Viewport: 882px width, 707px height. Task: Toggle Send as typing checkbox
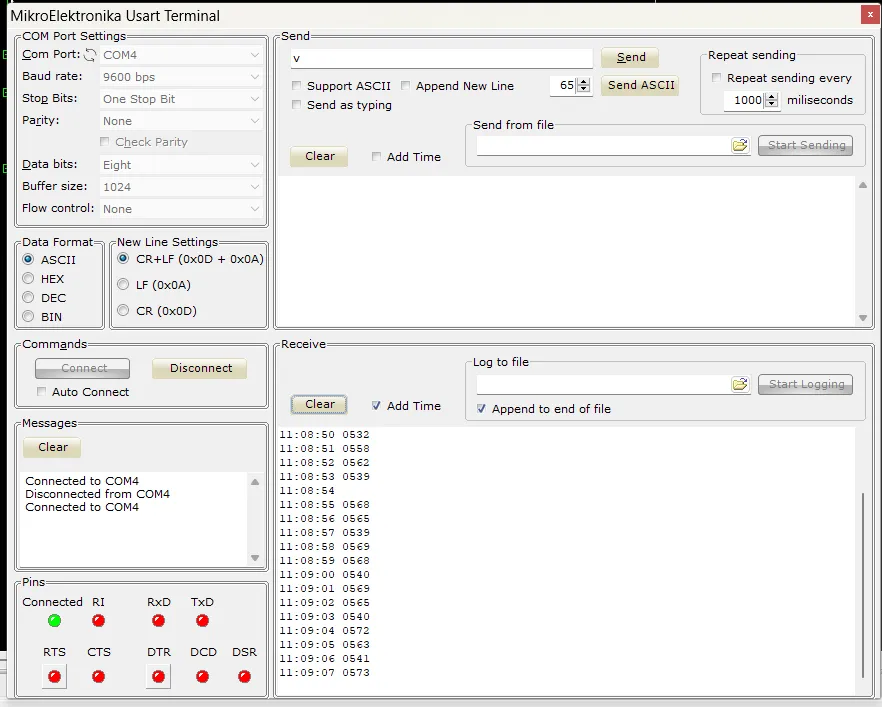click(296, 105)
